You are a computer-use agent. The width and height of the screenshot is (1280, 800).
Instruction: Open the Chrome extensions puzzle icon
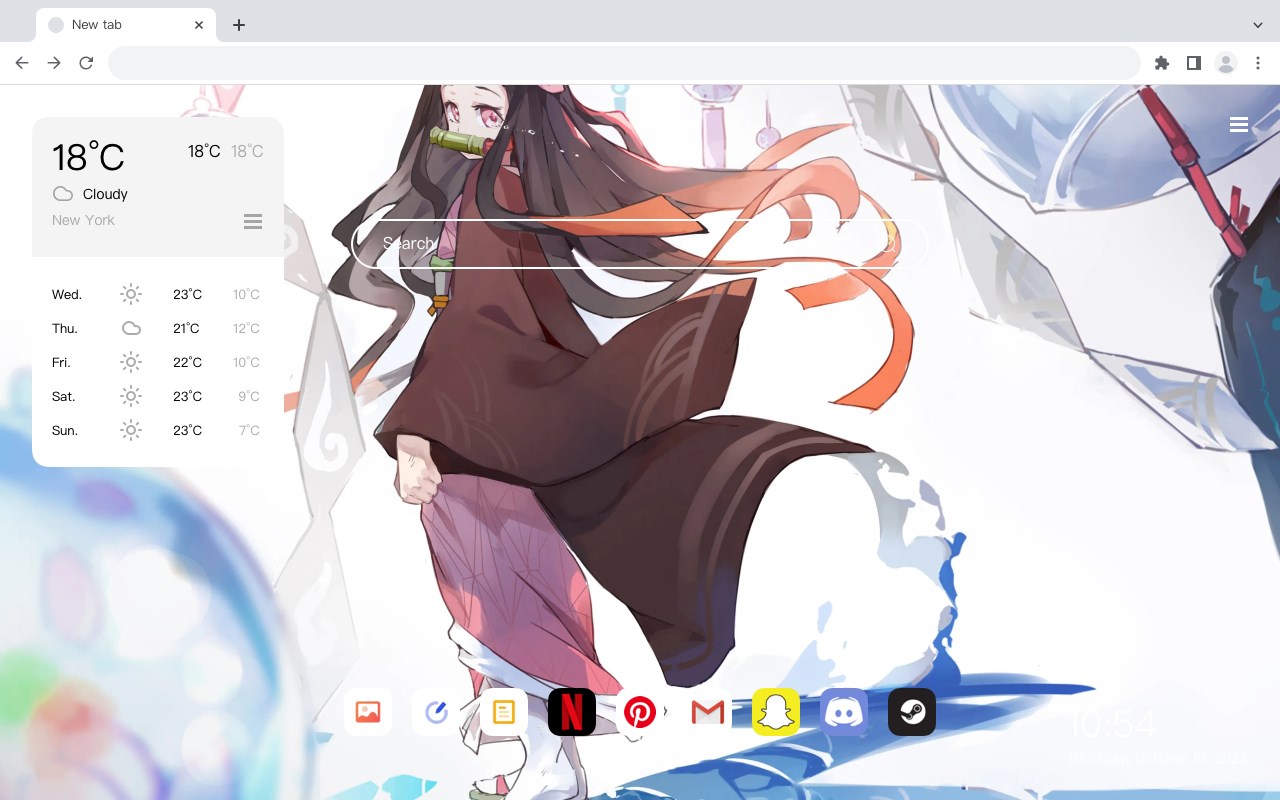click(1161, 63)
